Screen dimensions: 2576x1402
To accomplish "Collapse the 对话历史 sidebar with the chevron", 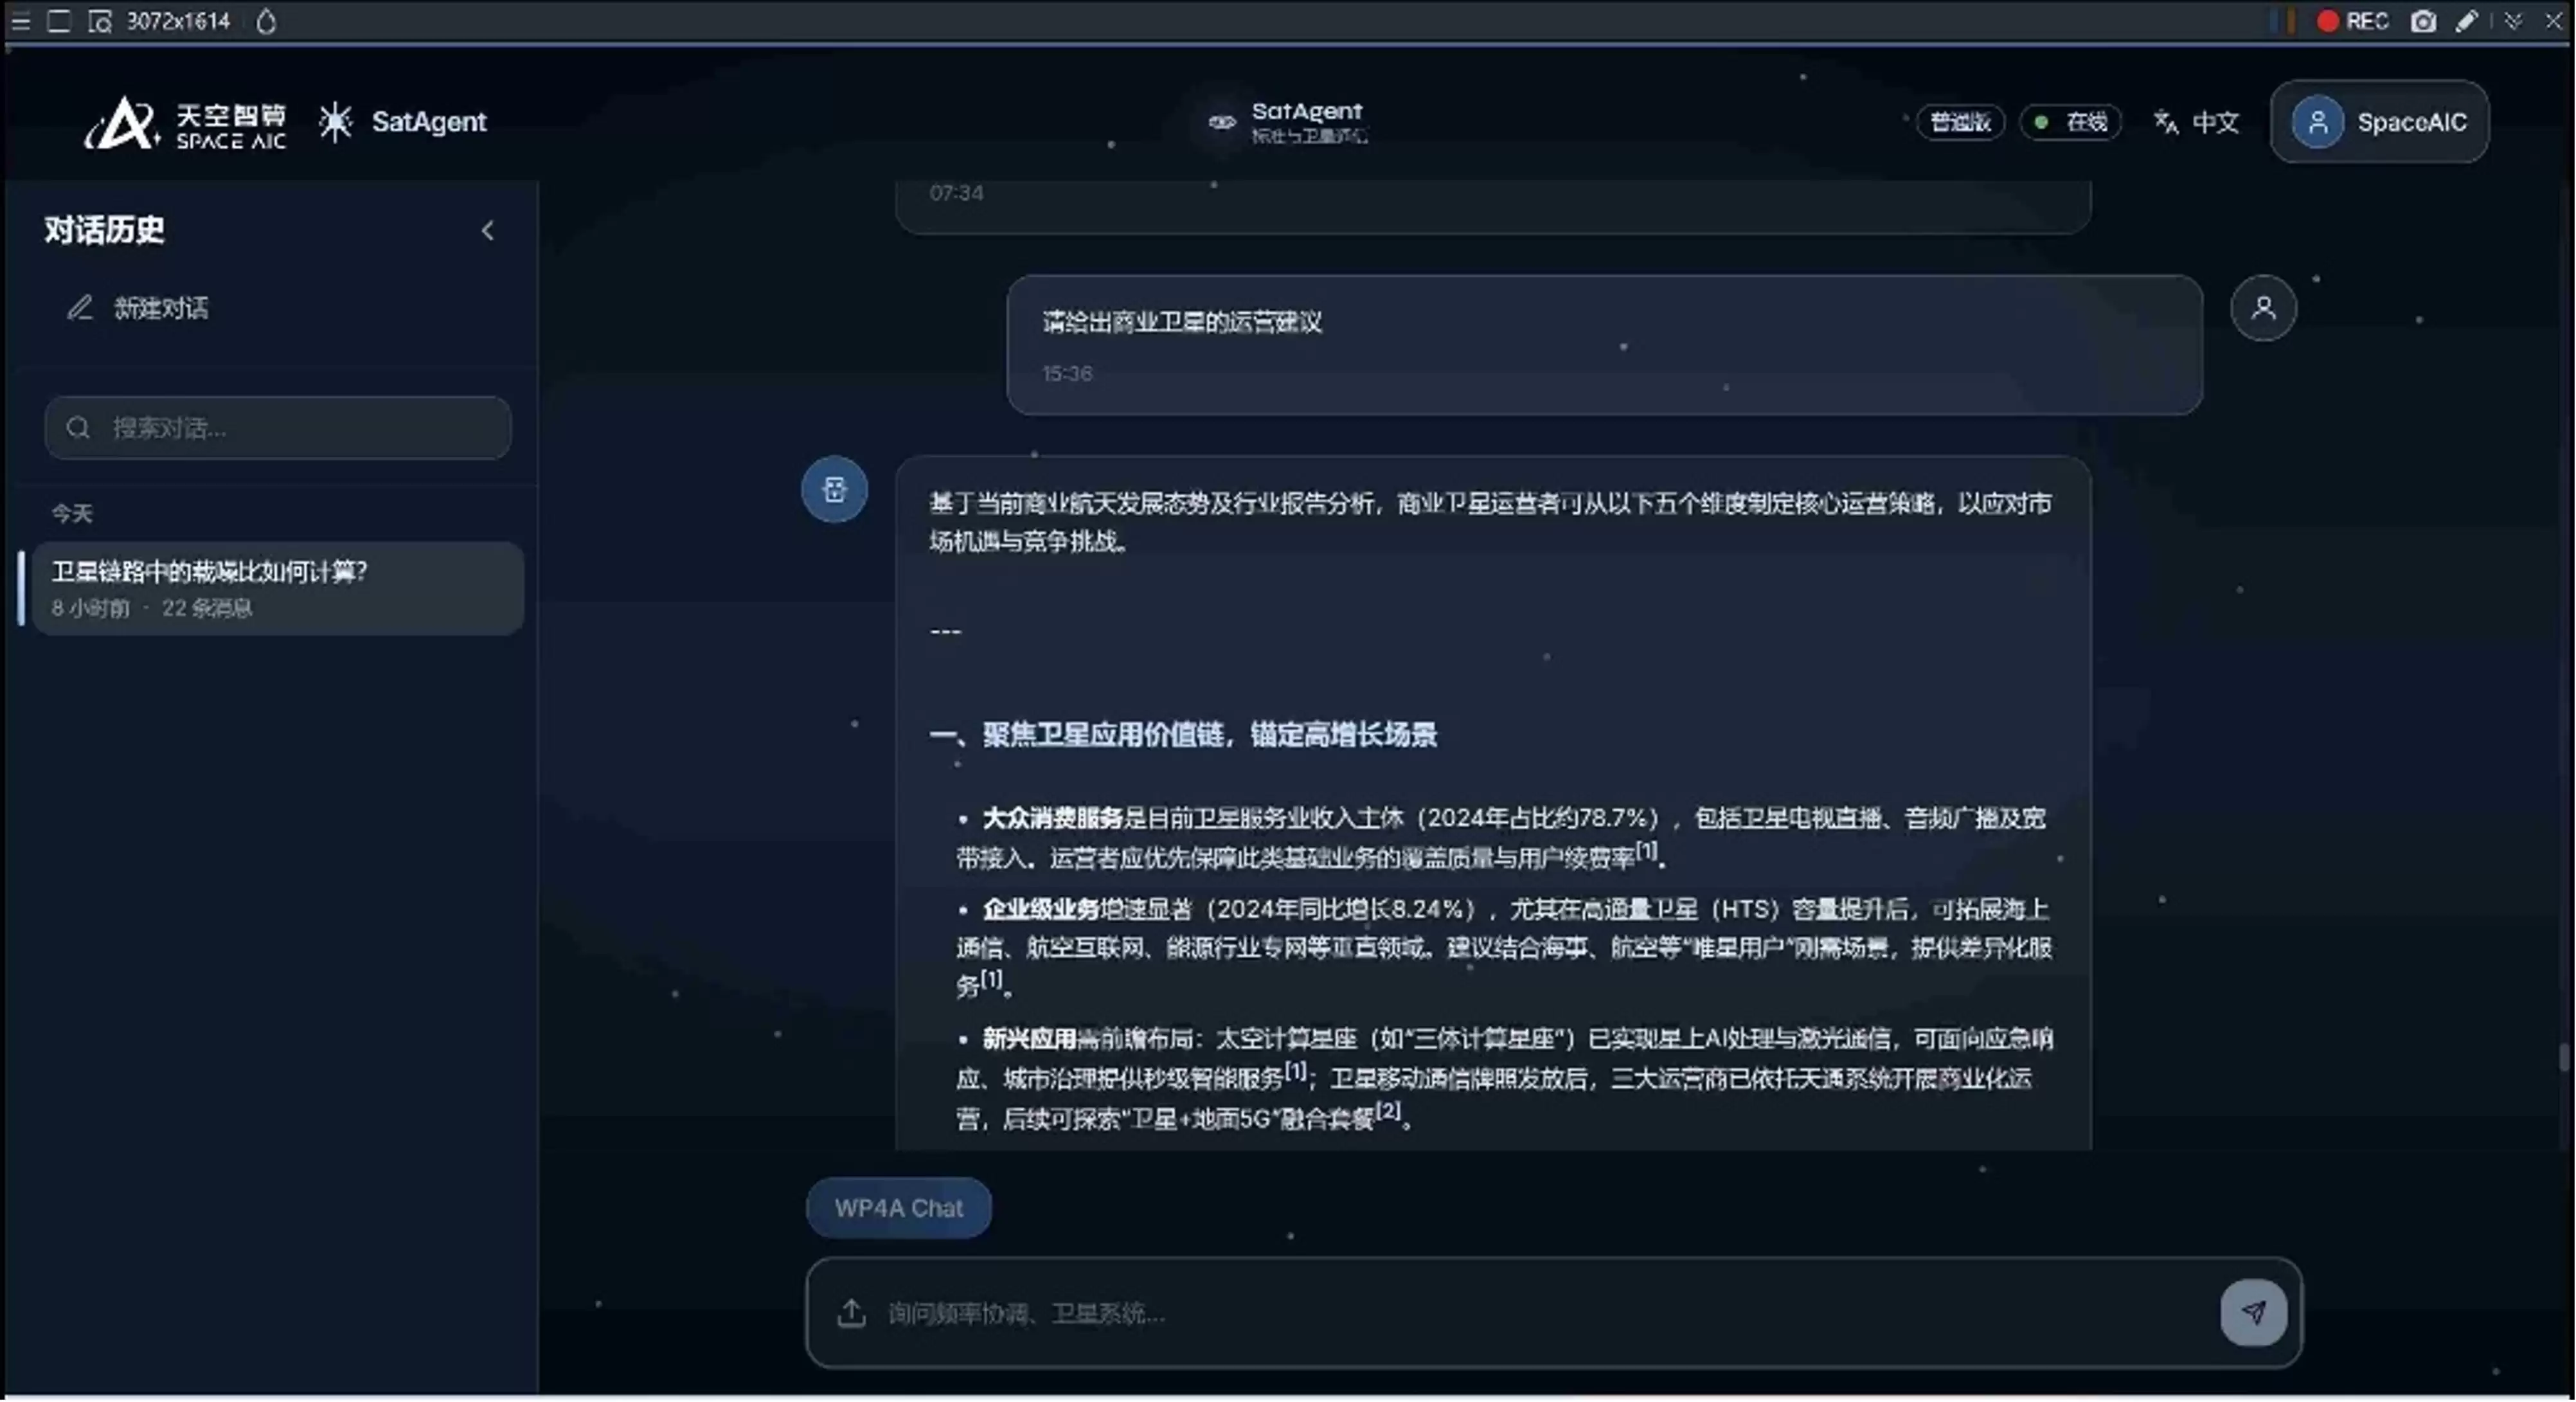I will (487, 231).
